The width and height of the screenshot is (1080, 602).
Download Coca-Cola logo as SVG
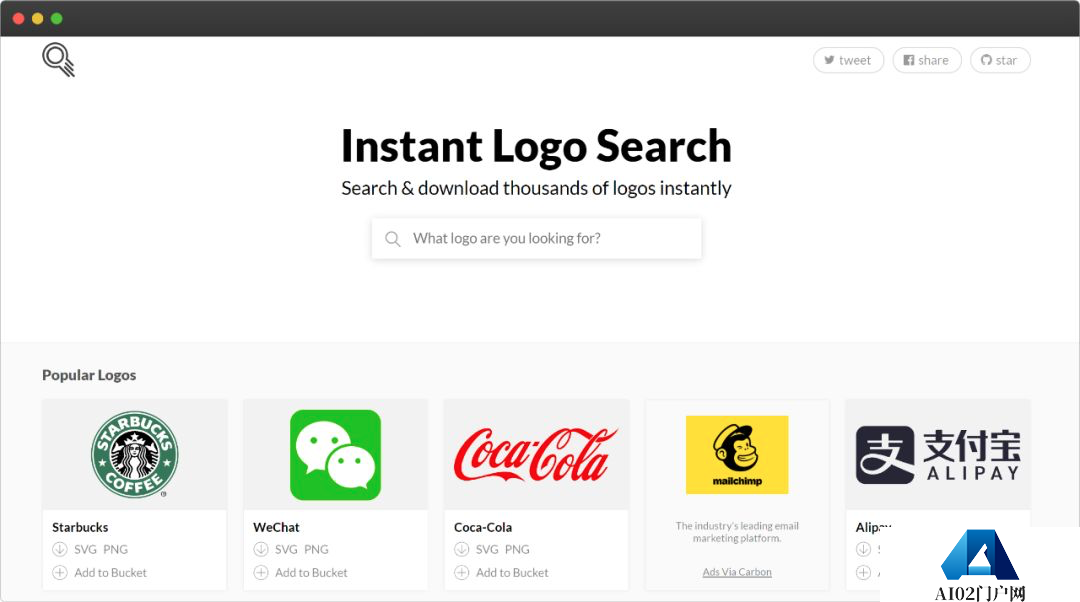point(487,549)
